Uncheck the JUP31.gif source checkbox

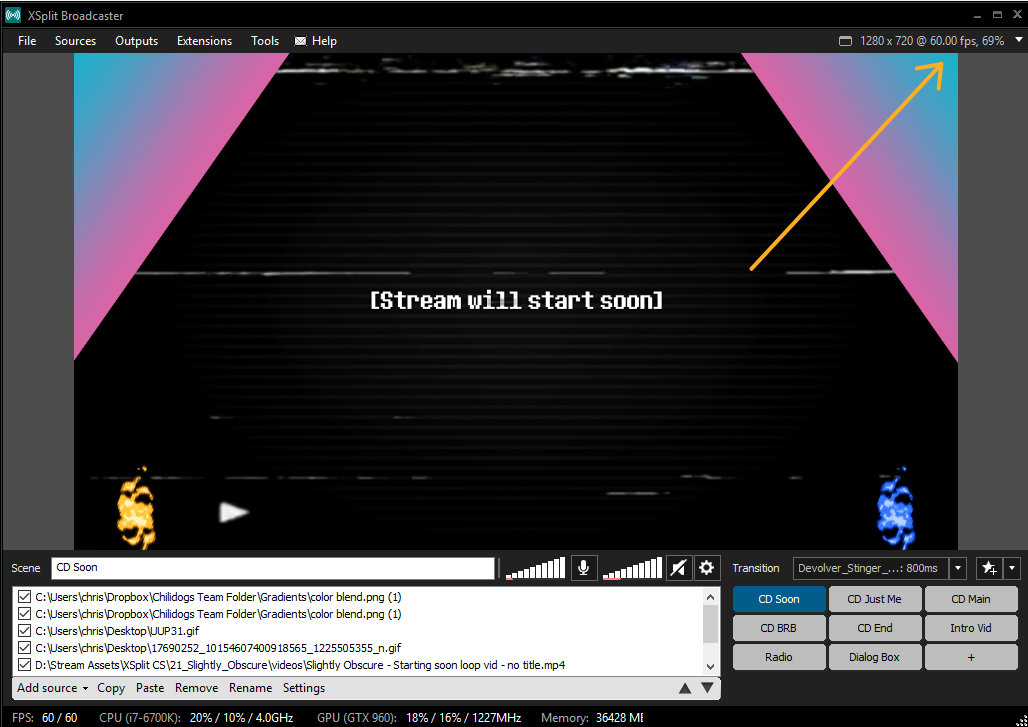tap(25, 631)
